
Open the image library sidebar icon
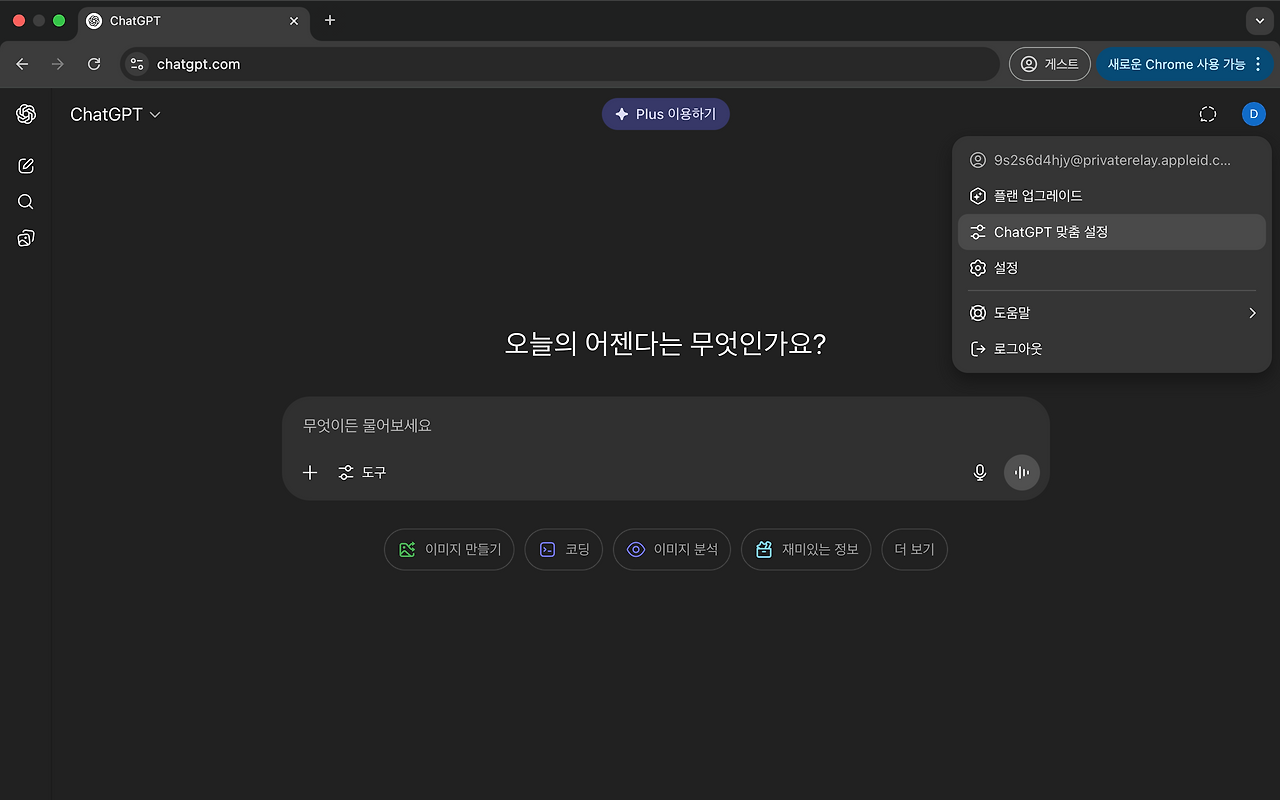pyautogui.click(x=26, y=238)
